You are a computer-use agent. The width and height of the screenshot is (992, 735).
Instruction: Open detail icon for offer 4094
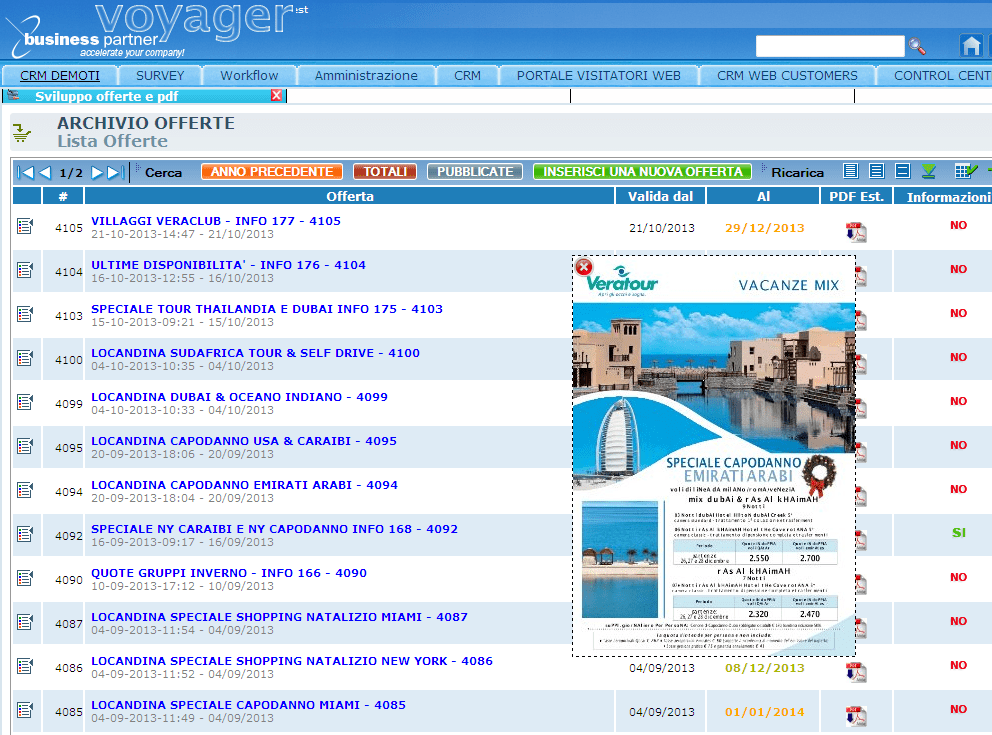tap(25, 490)
